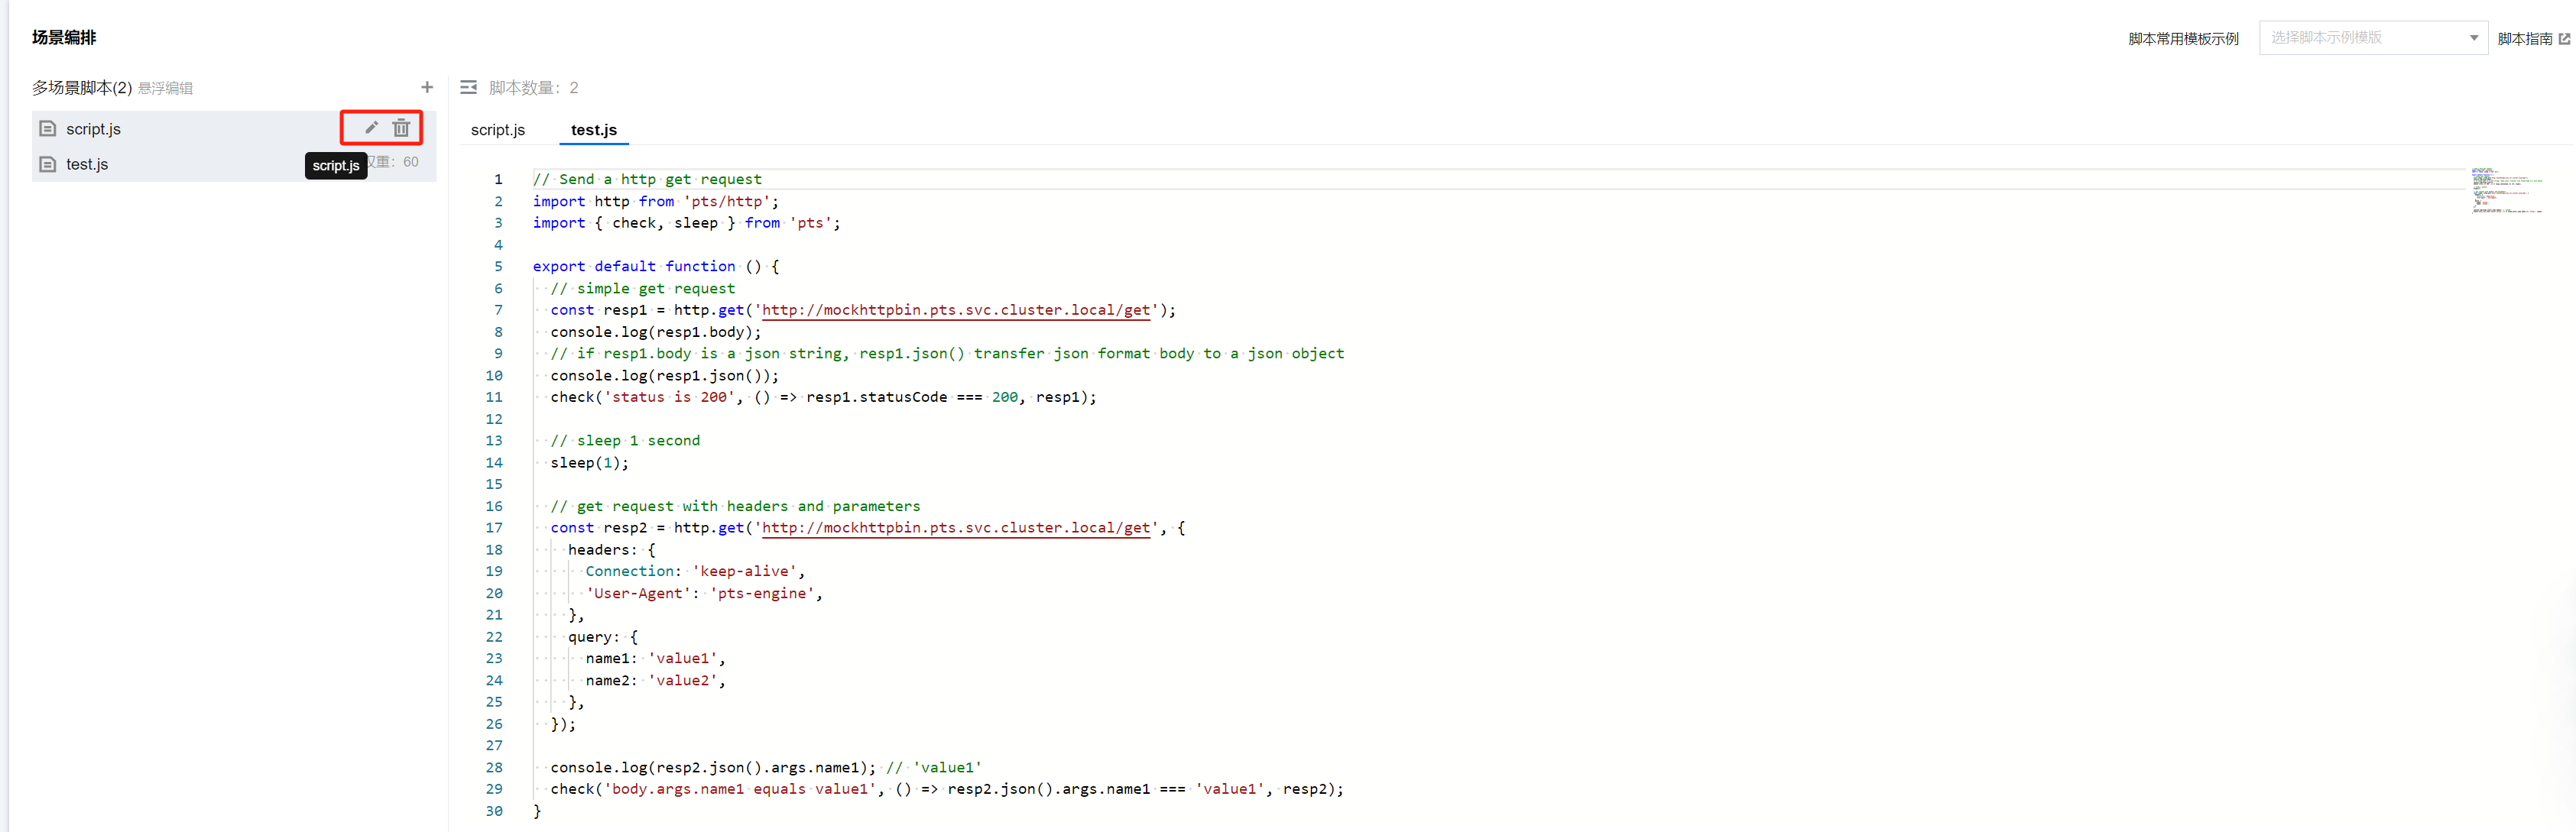The image size is (2576, 832).
Task: Click the 悬浮编辑 hint text
Action: 165,88
